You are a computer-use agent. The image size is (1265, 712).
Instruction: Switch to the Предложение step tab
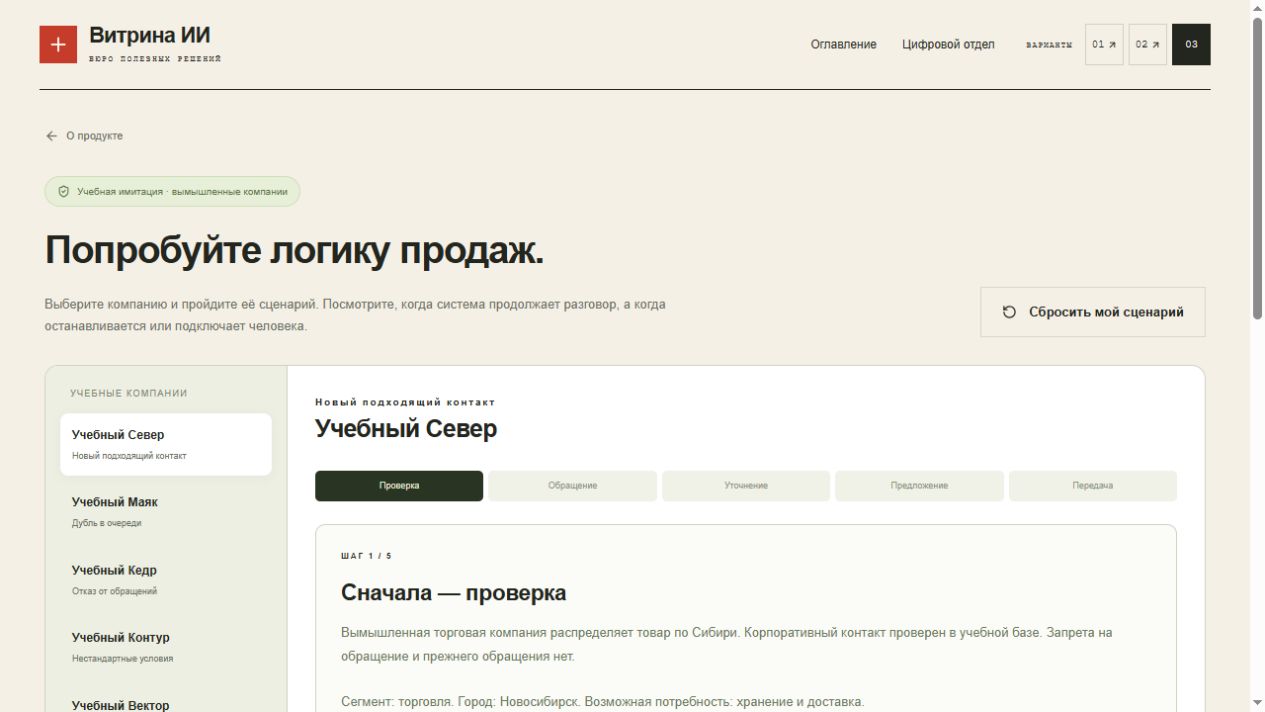coord(919,486)
